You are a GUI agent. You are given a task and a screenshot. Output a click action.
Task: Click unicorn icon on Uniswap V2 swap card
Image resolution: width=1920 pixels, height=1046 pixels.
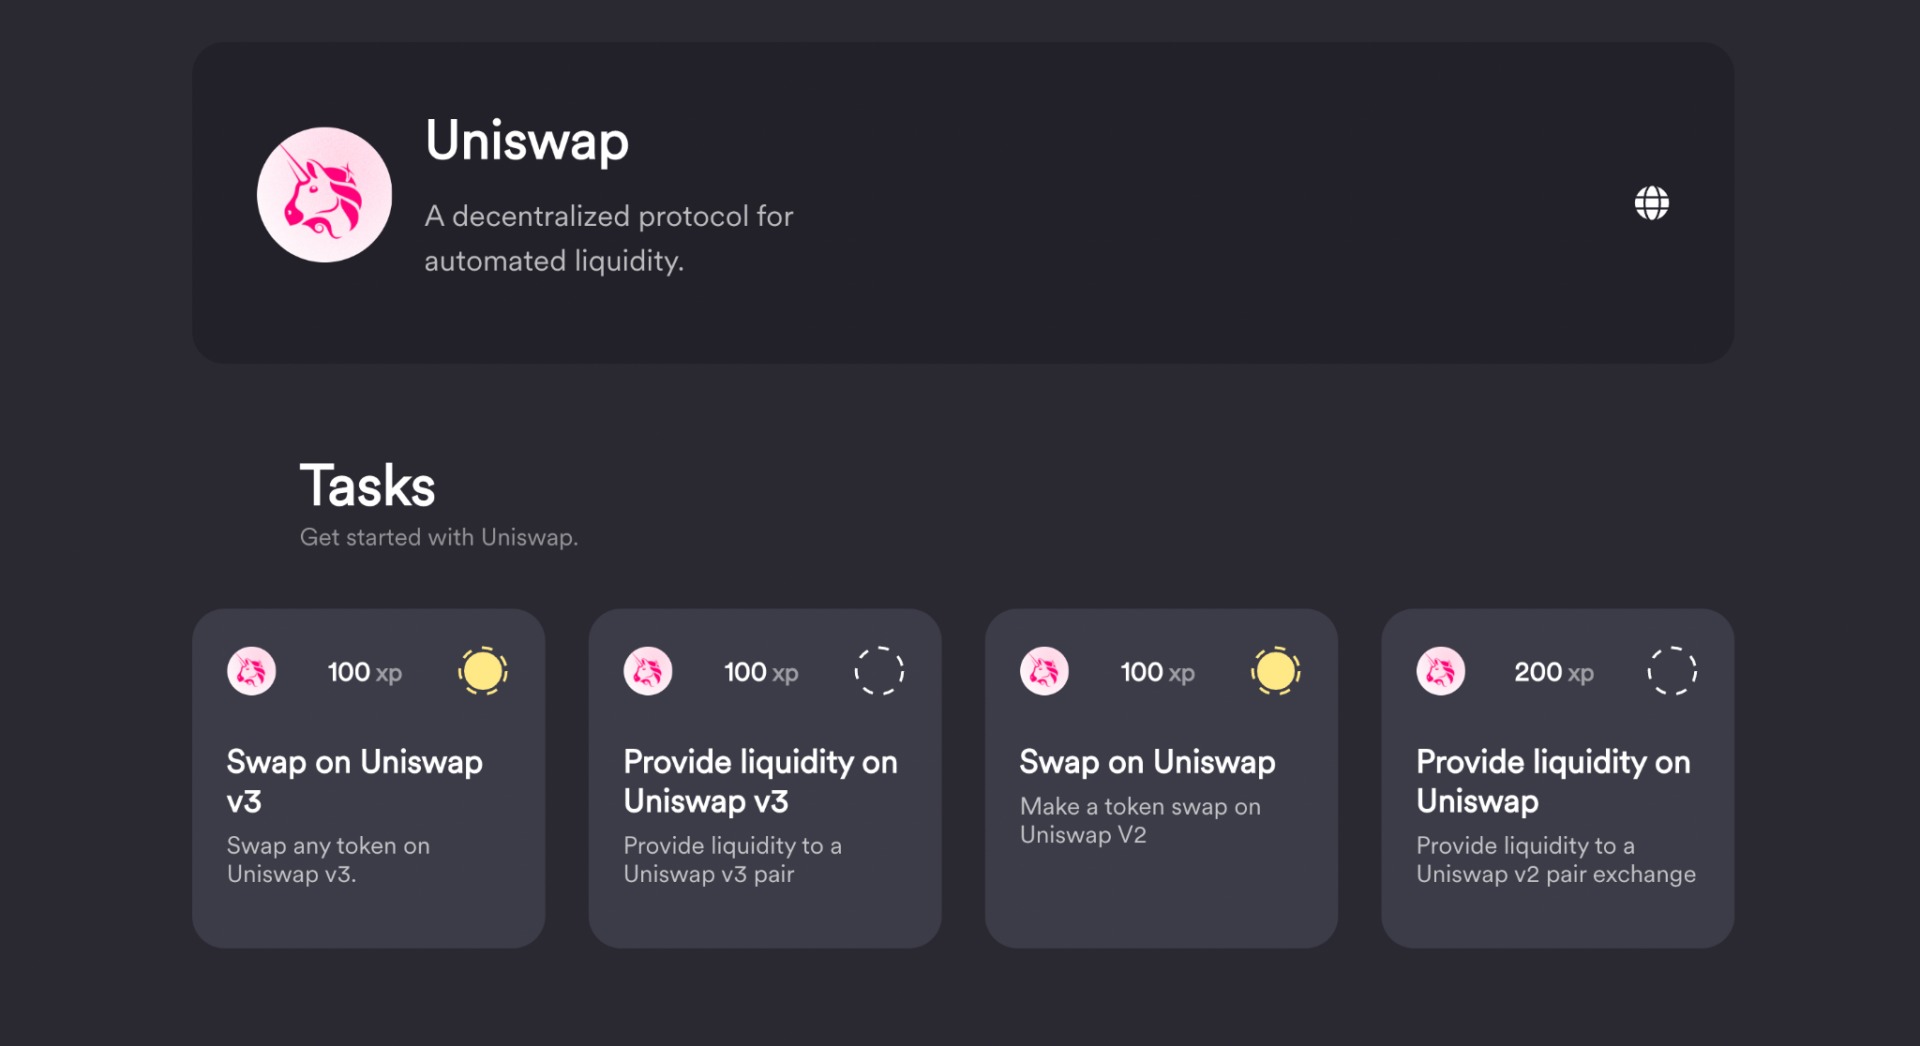(x=1044, y=671)
